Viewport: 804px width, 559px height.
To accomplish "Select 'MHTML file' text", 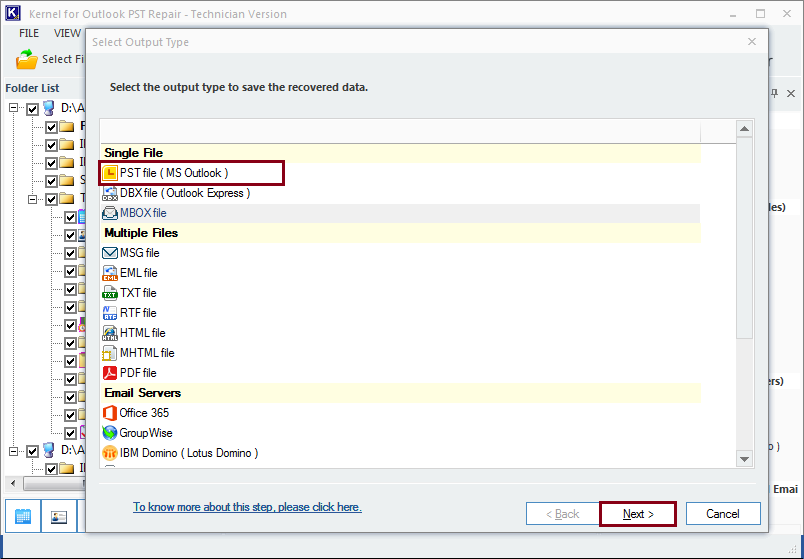I will click(147, 353).
